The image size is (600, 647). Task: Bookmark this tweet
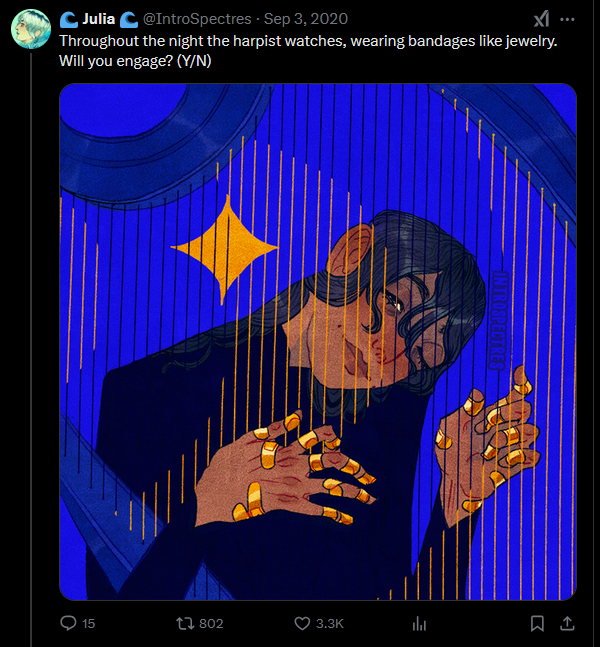[537, 623]
